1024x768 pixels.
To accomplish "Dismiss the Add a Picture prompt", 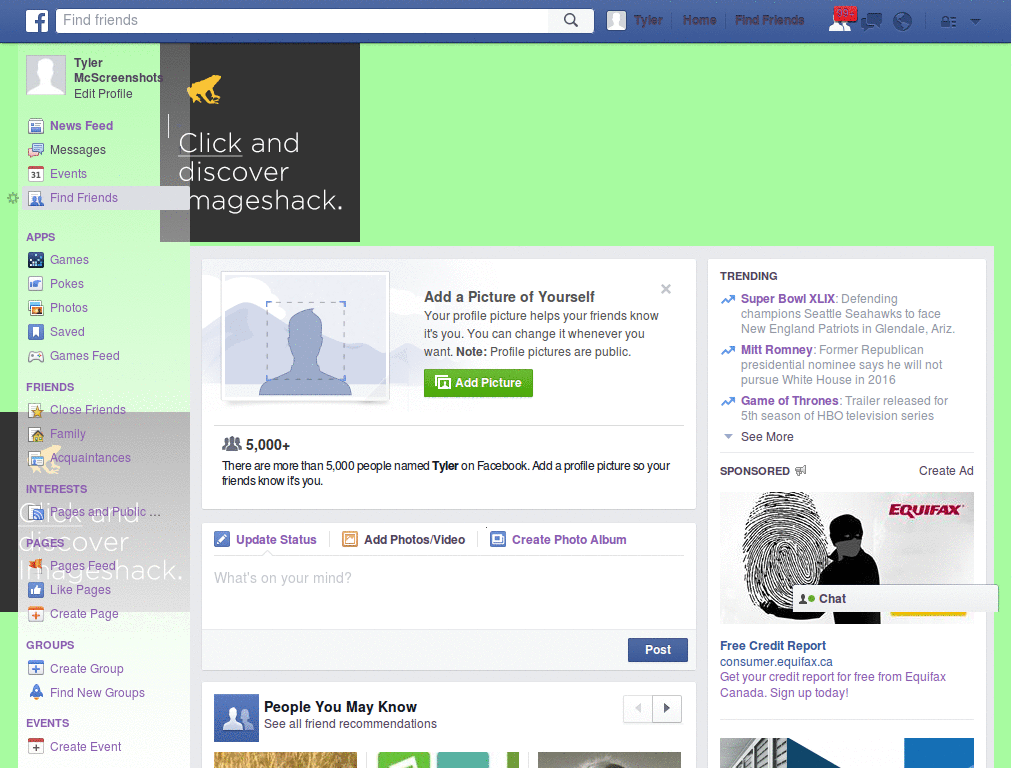I will 665,289.
